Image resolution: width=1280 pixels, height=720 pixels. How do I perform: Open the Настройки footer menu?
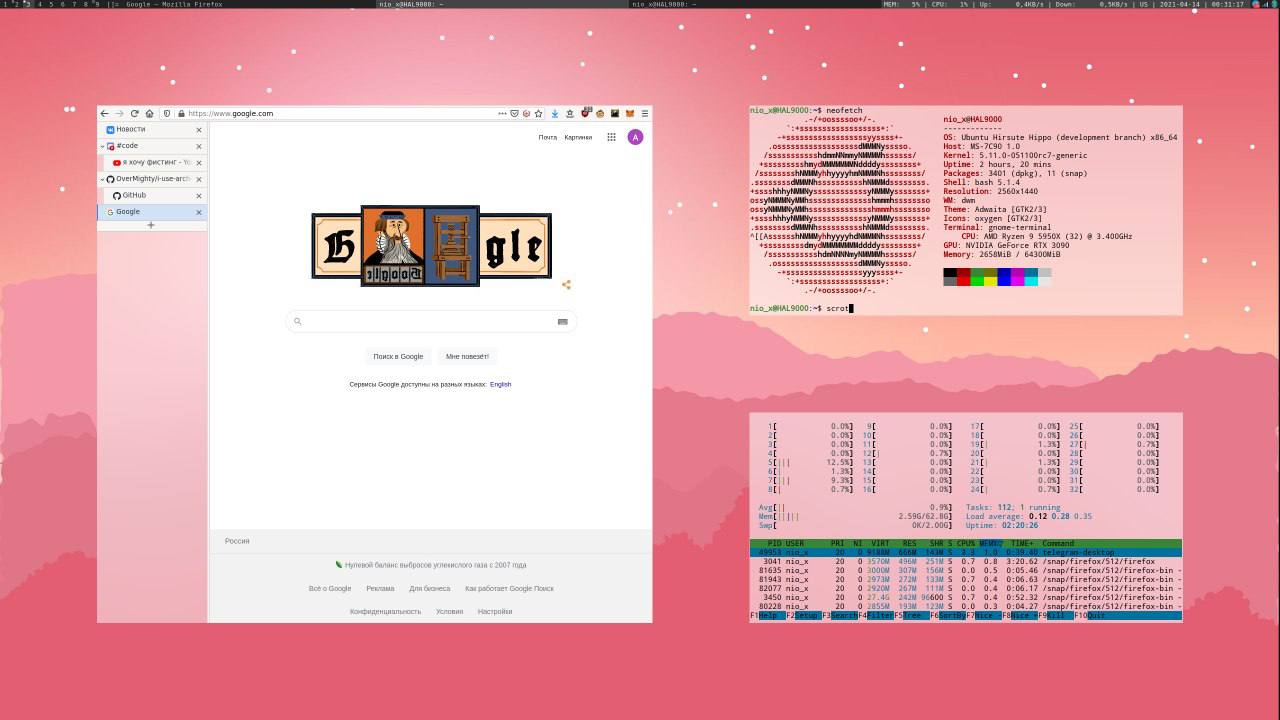(x=495, y=611)
